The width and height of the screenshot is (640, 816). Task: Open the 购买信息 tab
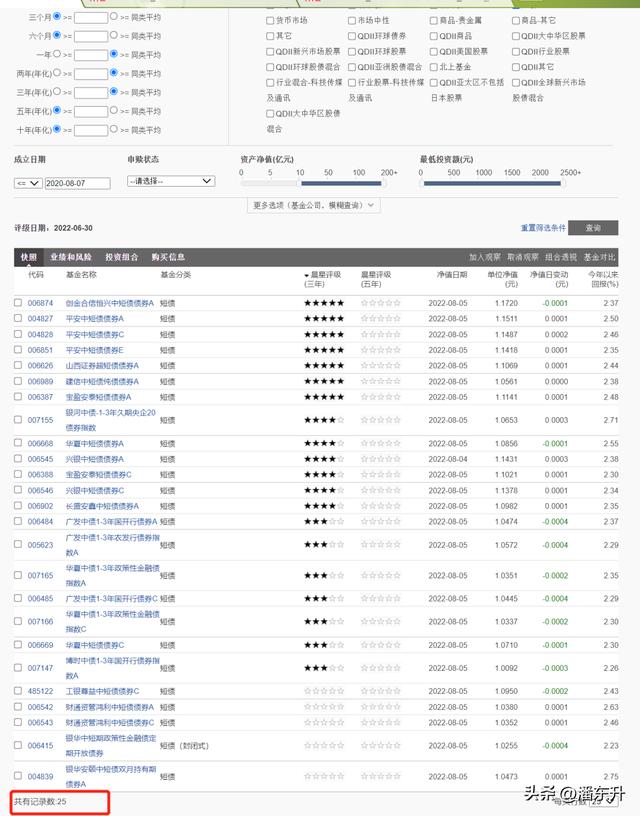pos(169,257)
